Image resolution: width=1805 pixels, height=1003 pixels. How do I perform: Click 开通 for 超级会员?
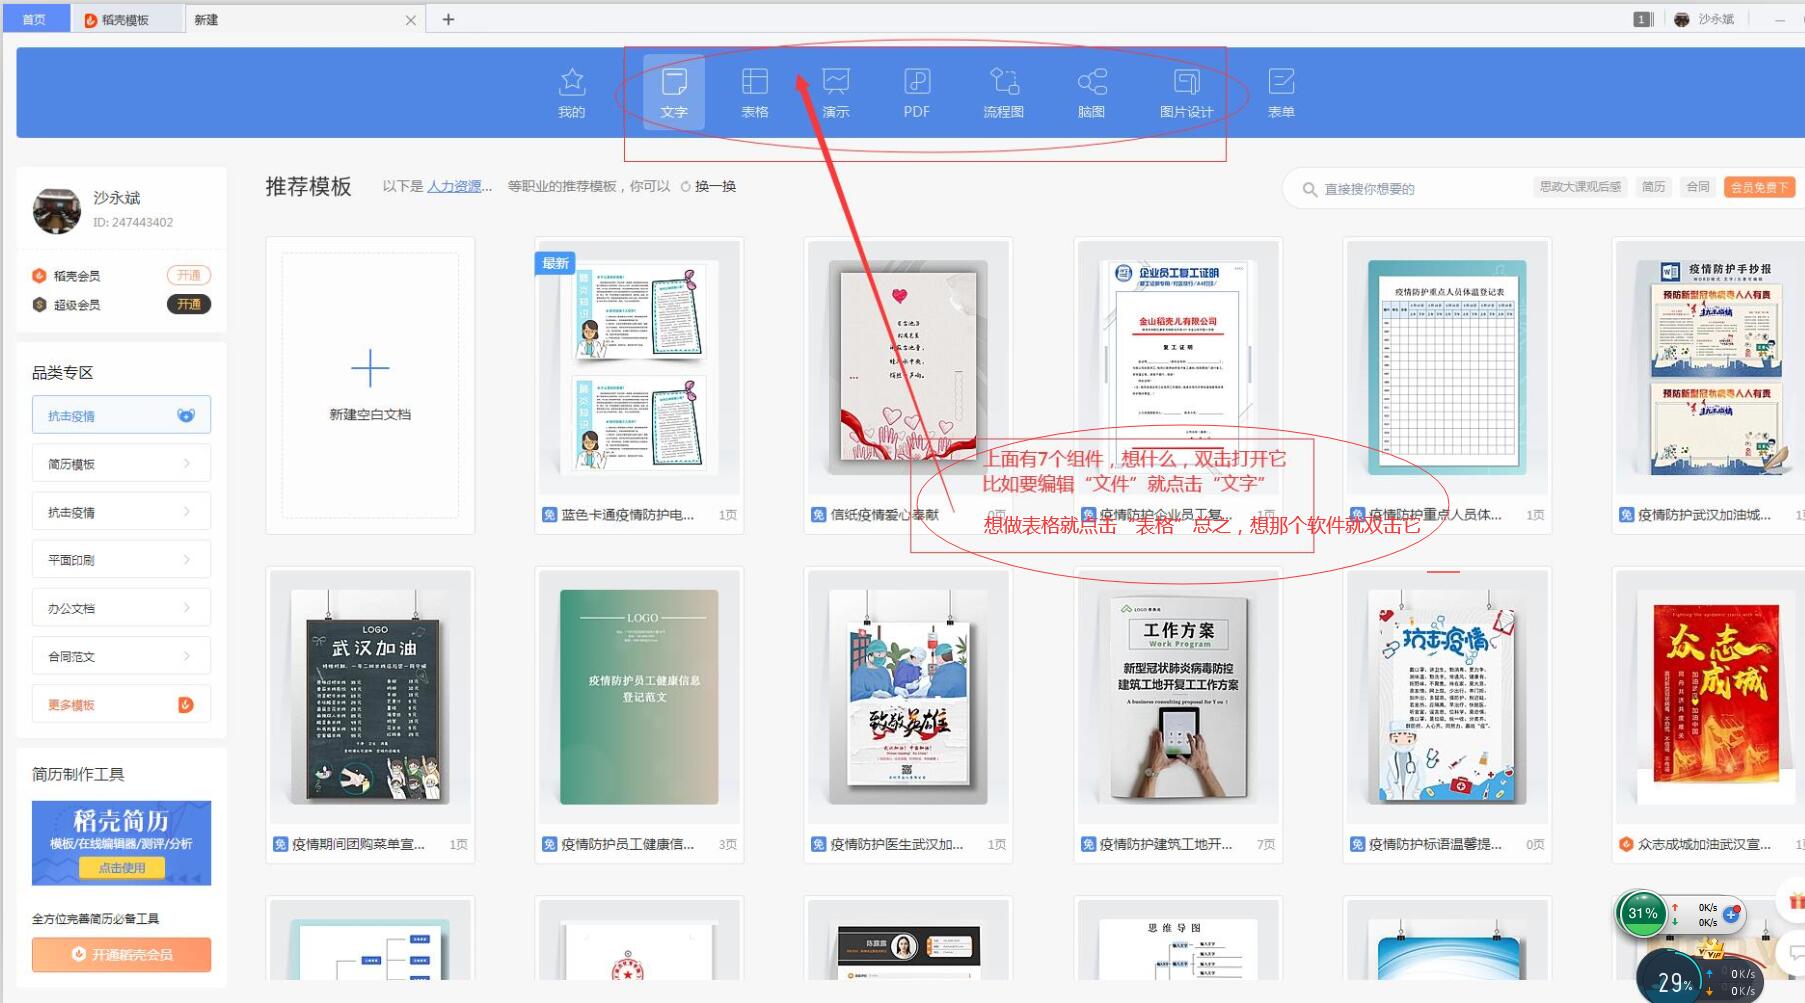pos(188,304)
